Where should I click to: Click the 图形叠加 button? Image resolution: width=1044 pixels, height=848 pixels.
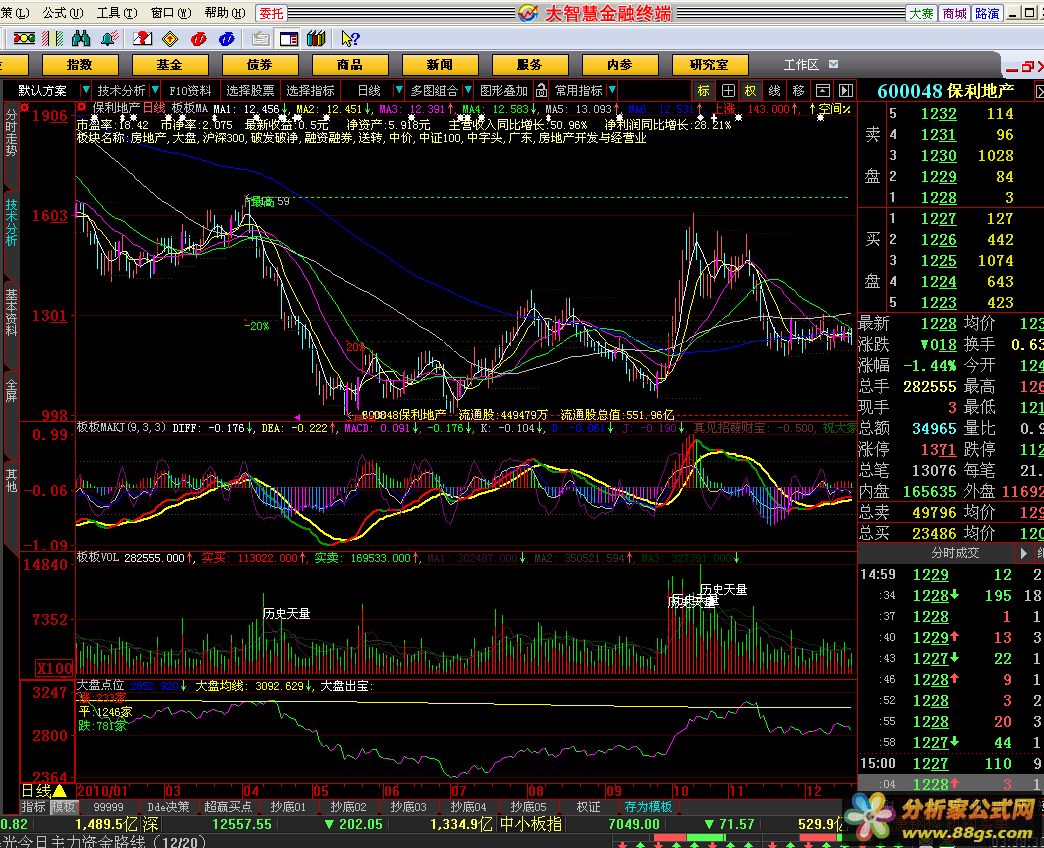(504, 91)
